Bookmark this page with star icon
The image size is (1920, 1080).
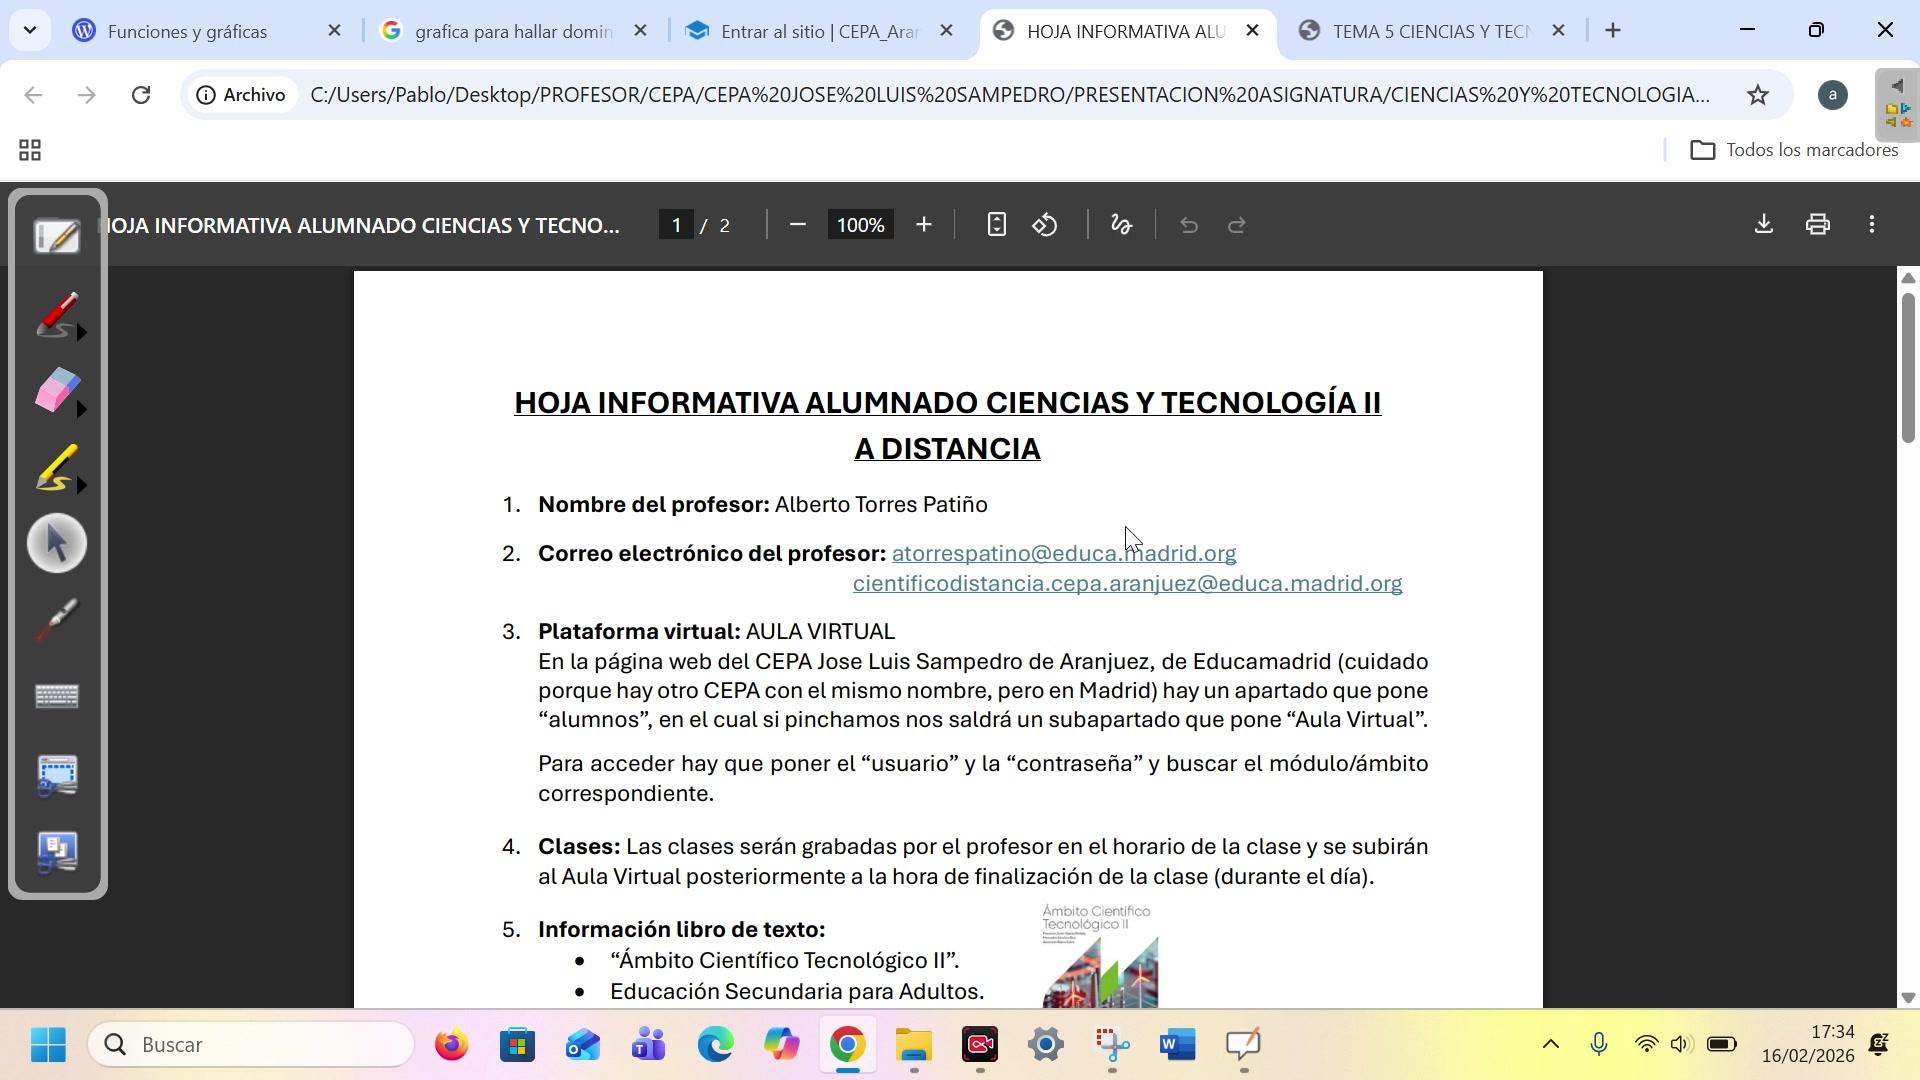(1757, 95)
